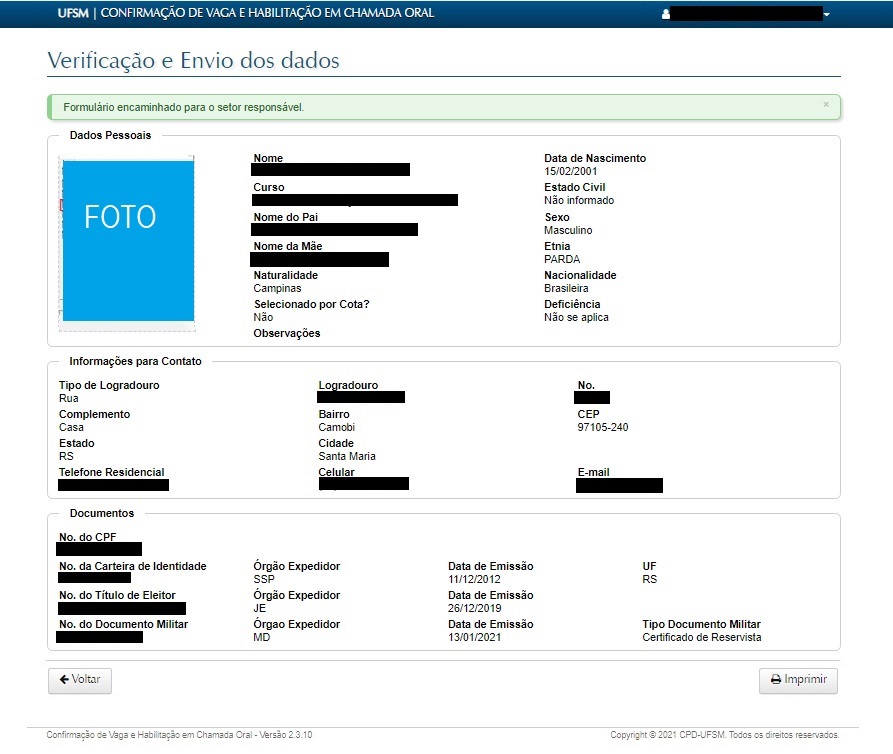The height and width of the screenshot is (754, 893).
Task: Click the CEP value 97105-240
Action: point(603,427)
